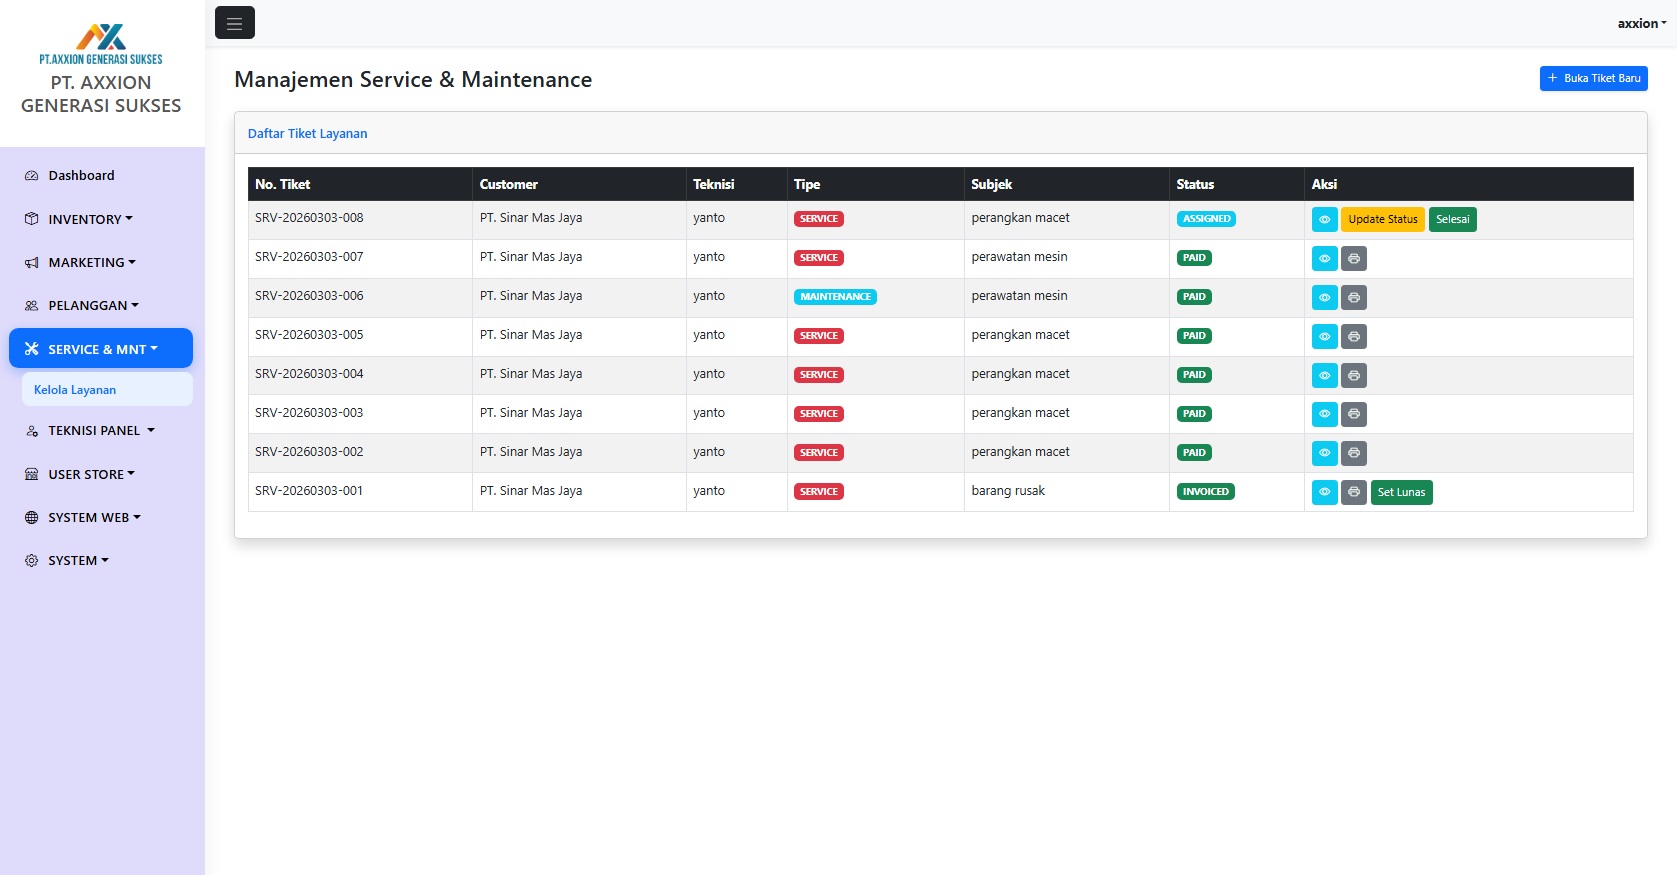Toggle the sidebar with the hamburger icon

235,23
